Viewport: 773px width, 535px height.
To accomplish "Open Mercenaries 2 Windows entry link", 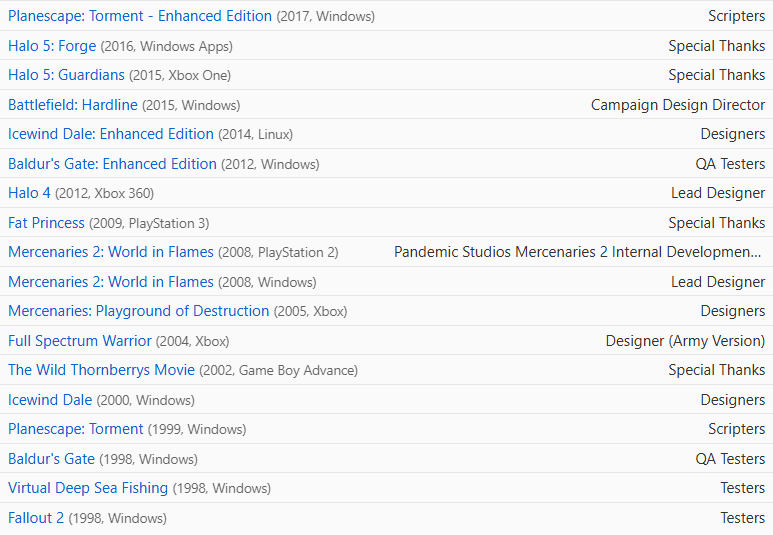I will tap(111, 282).
